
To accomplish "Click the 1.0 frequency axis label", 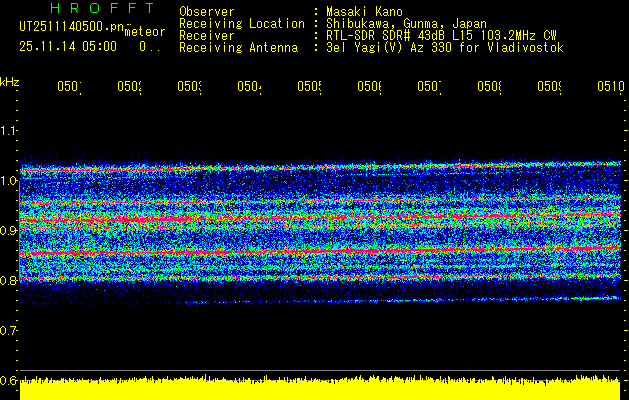I will [8, 180].
